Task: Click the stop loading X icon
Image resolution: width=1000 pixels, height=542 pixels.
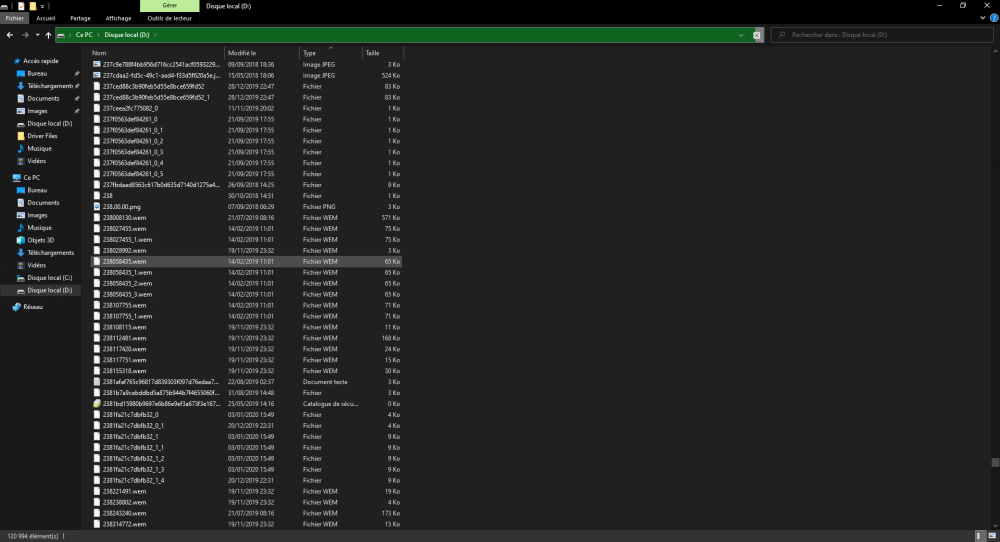Action: [x=757, y=35]
